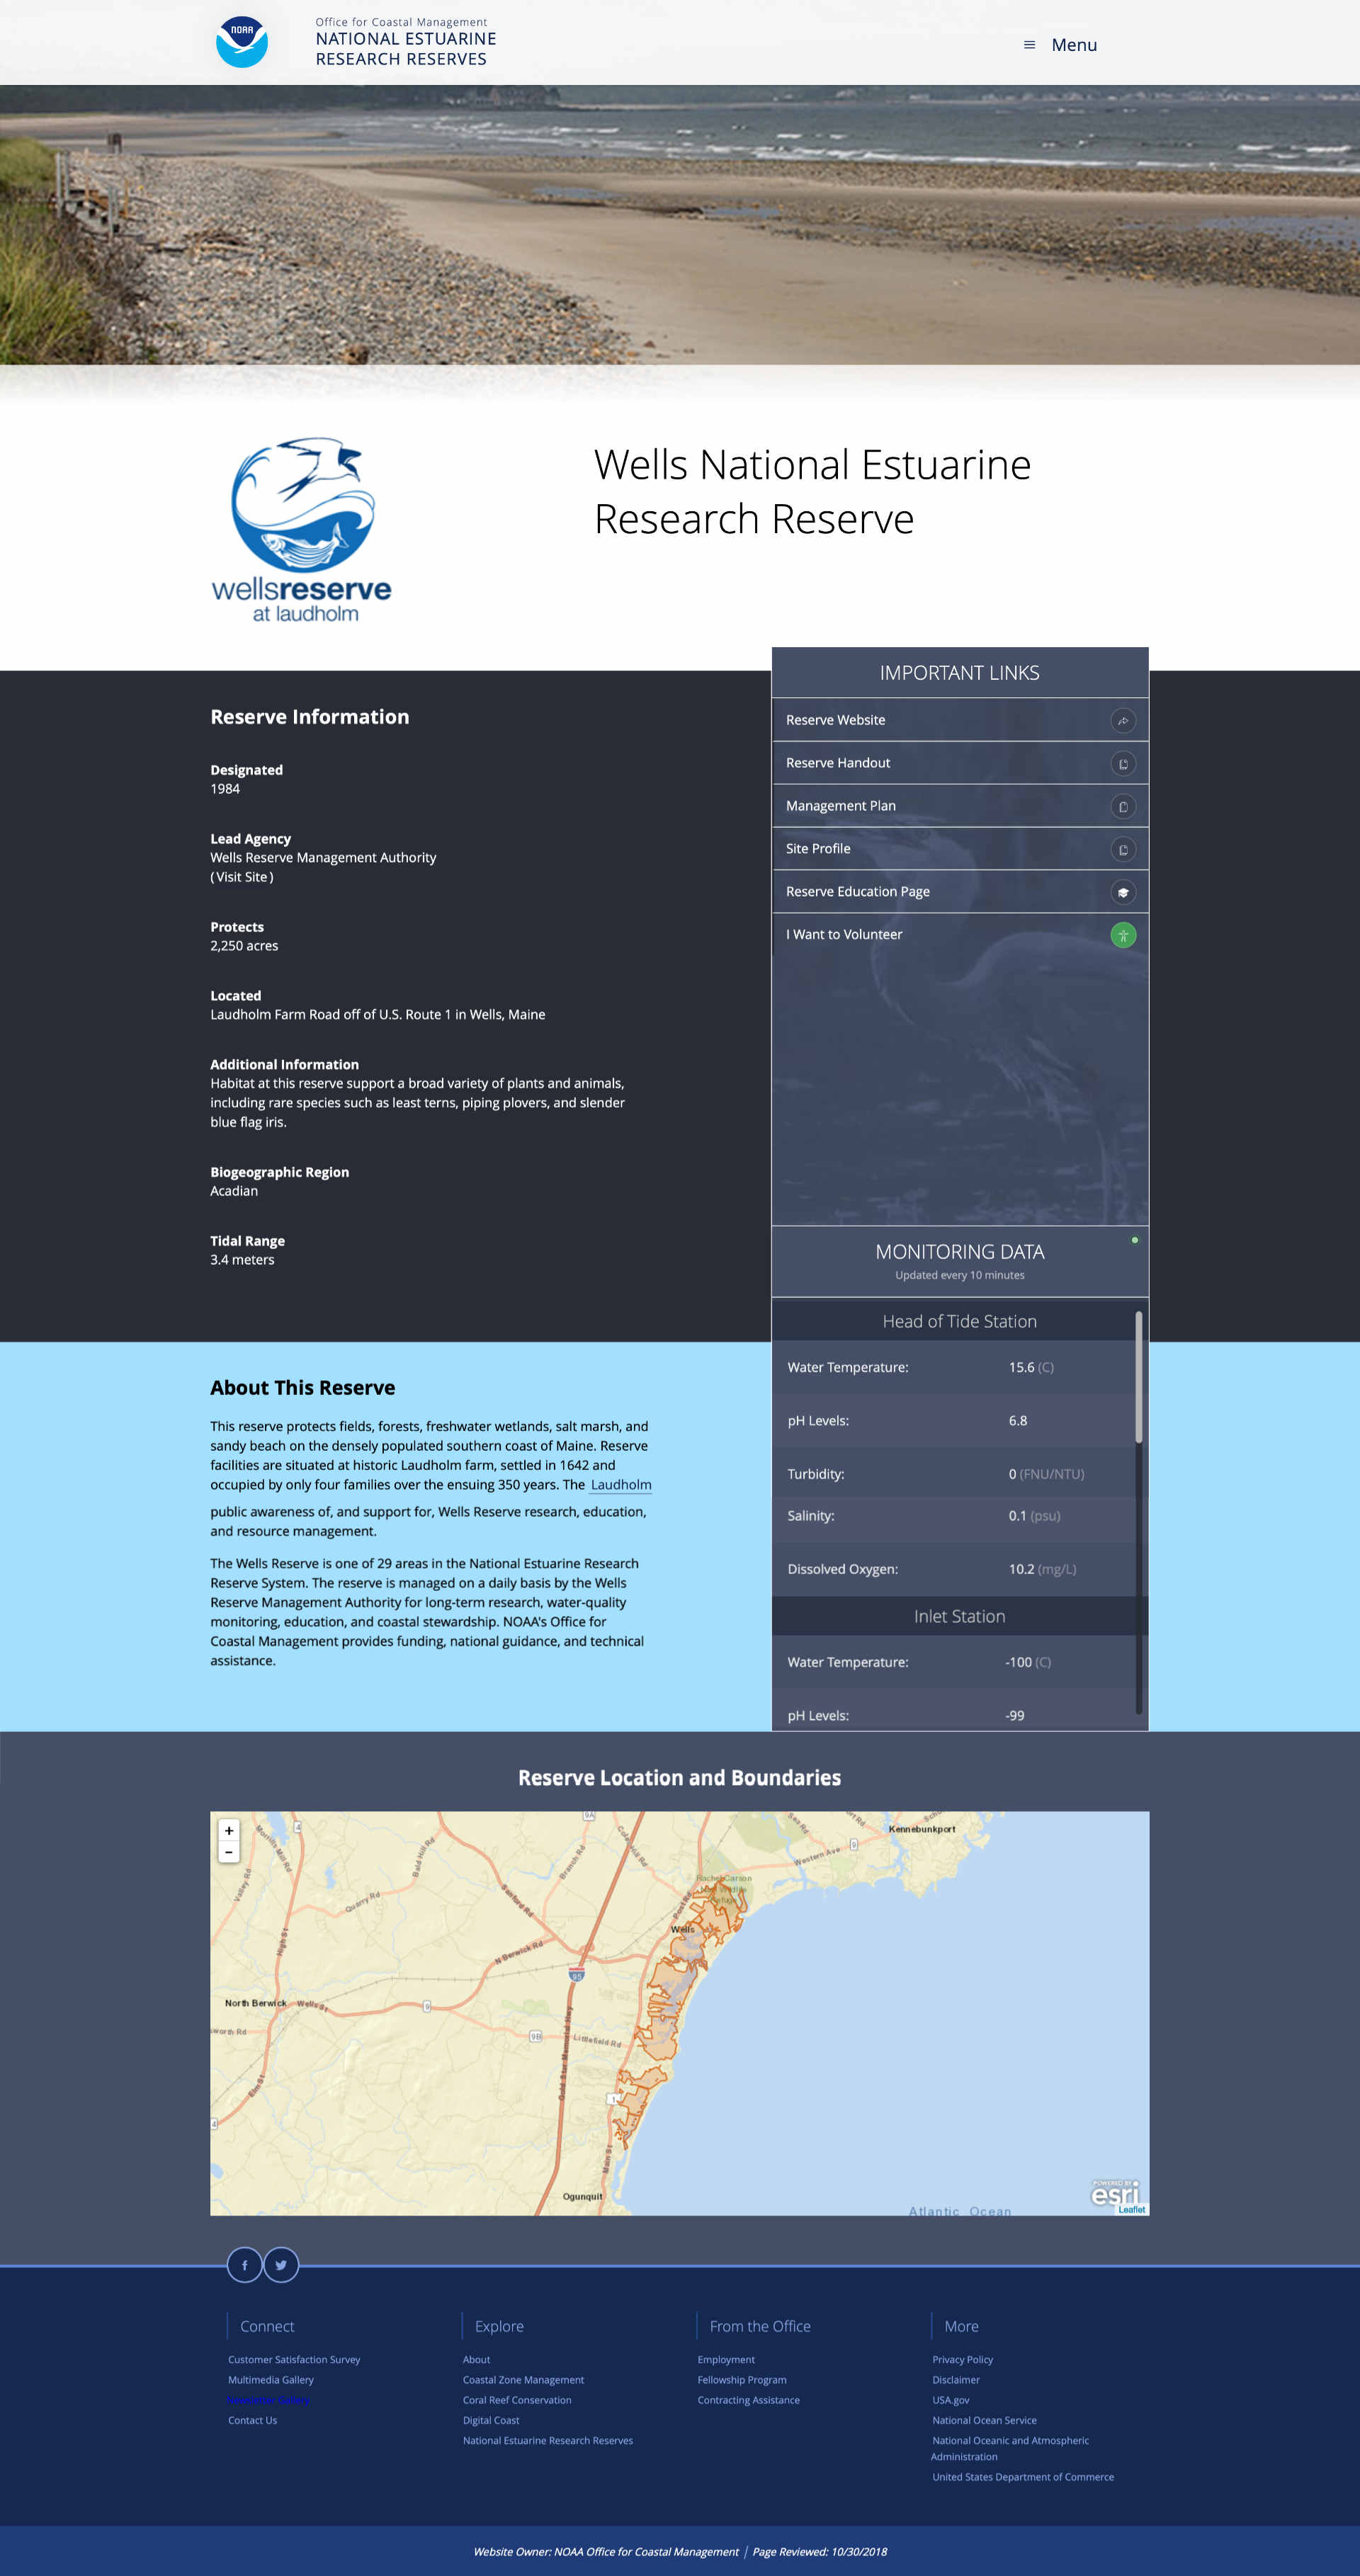Click the Reserve Handout document icon

point(1123,763)
